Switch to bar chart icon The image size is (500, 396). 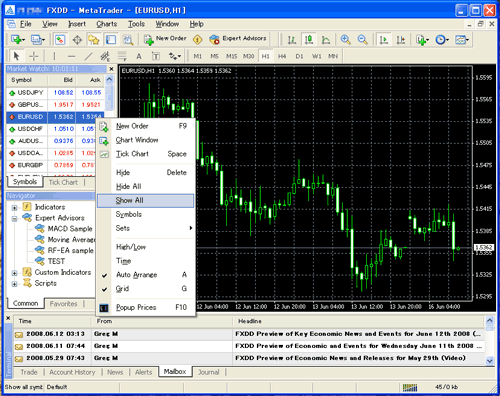pyautogui.click(x=292, y=40)
